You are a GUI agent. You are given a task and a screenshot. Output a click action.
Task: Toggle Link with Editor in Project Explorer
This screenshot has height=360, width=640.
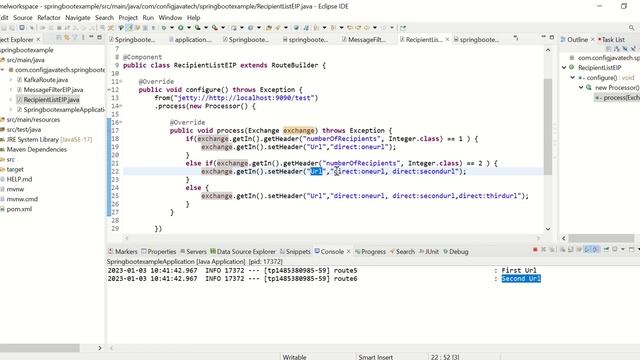67,37
